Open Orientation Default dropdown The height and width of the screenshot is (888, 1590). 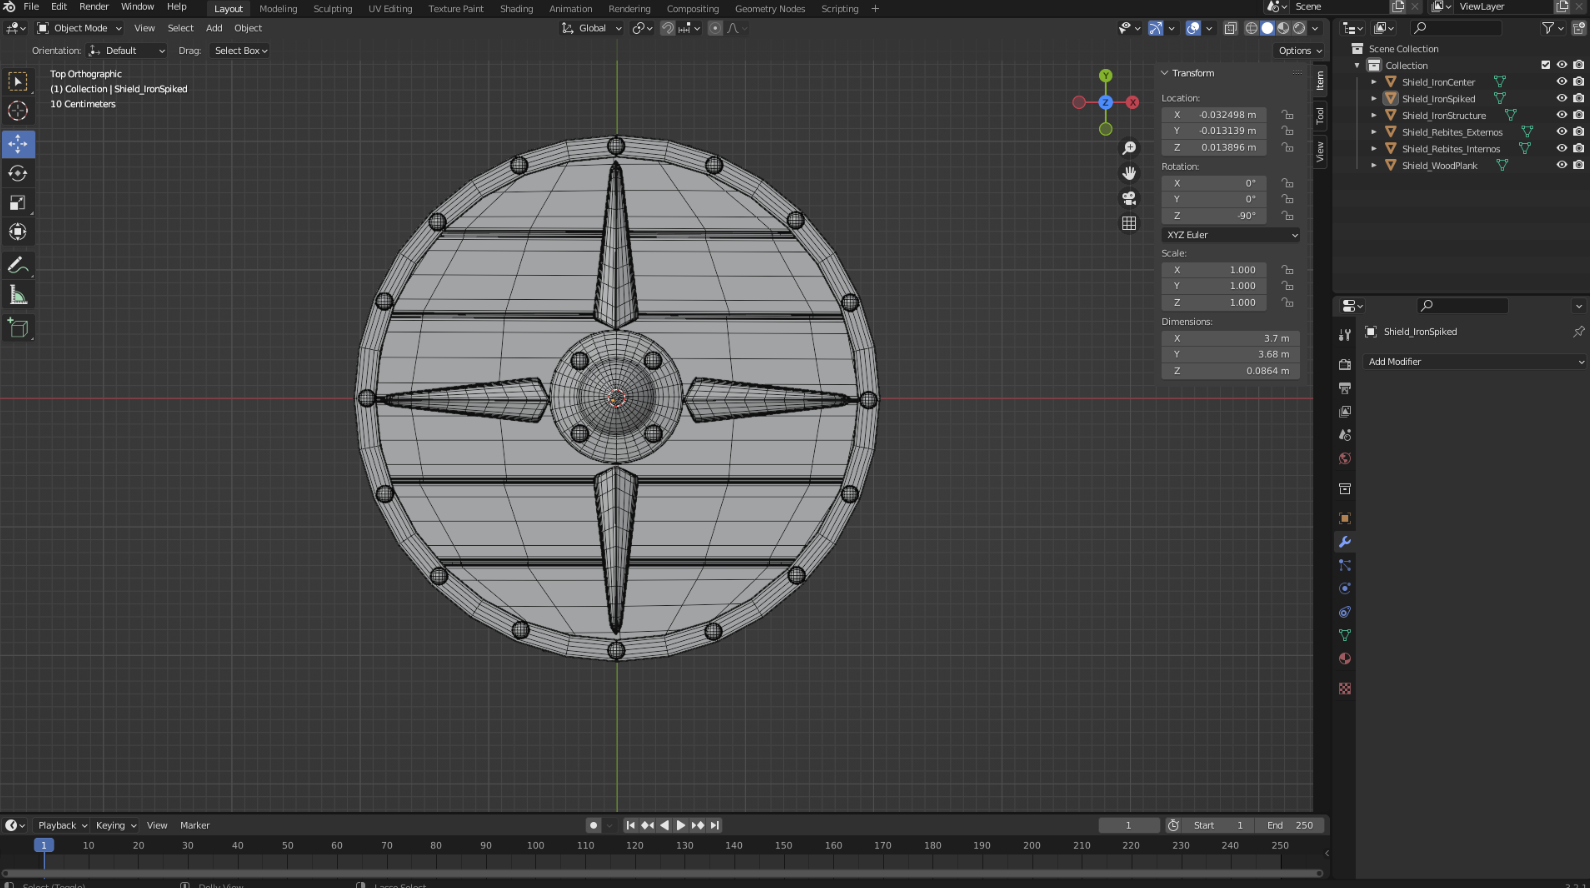(127, 50)
